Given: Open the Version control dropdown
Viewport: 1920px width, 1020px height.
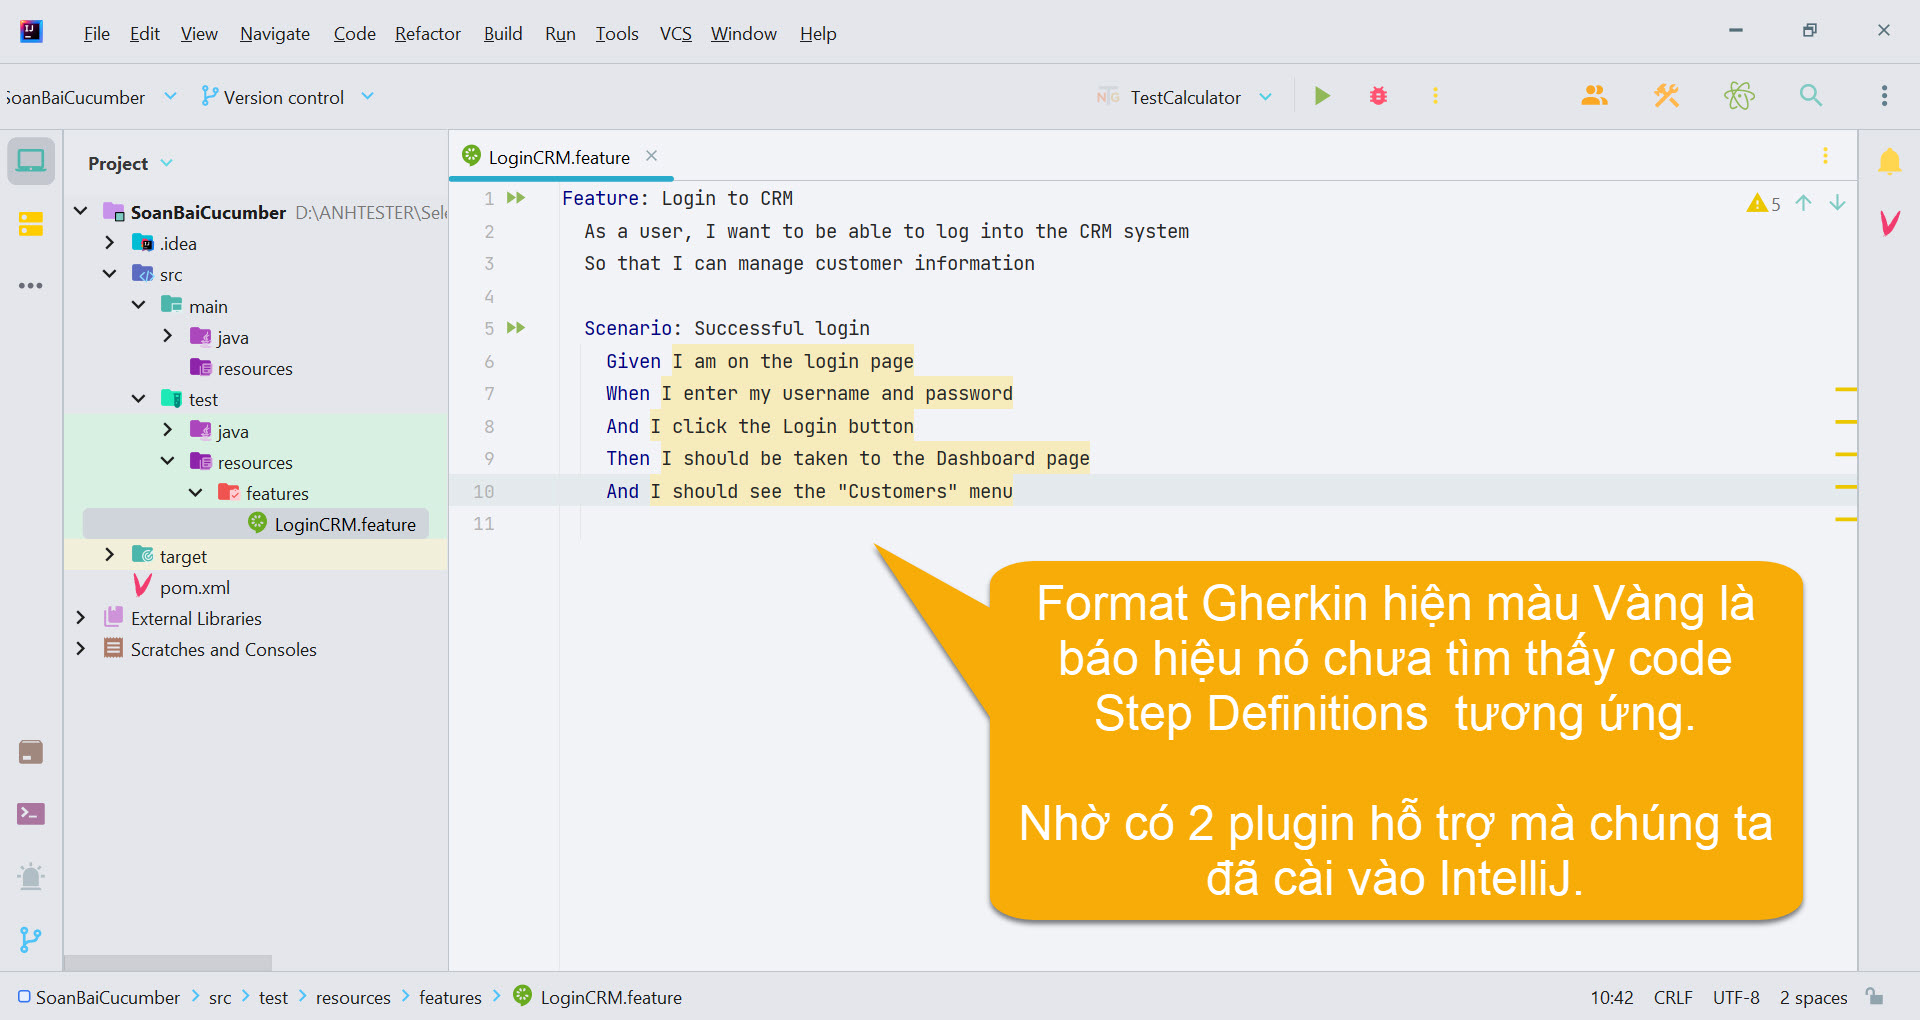Looking at the screenshot, I should [287, 97].
